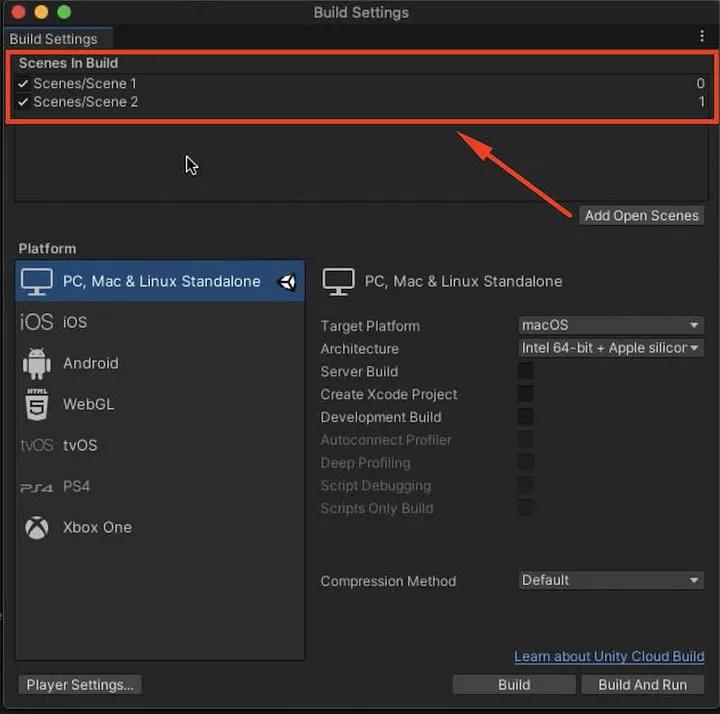
Task: Click scene index 1 value
Action: click(701, 101)
